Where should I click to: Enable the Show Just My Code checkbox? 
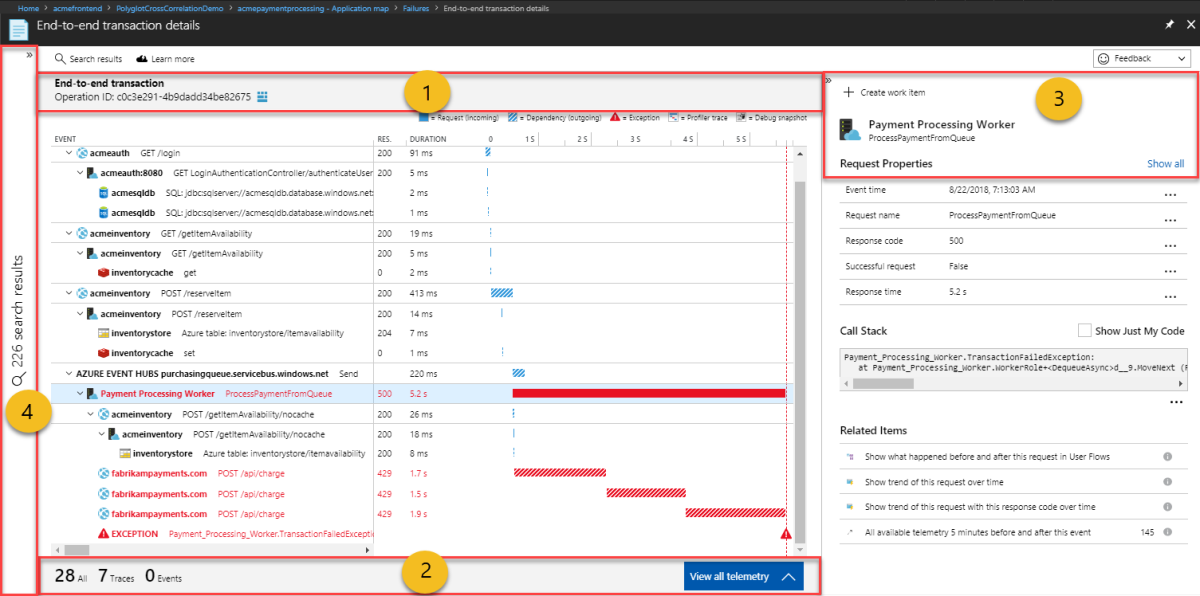click(1084, 330)
